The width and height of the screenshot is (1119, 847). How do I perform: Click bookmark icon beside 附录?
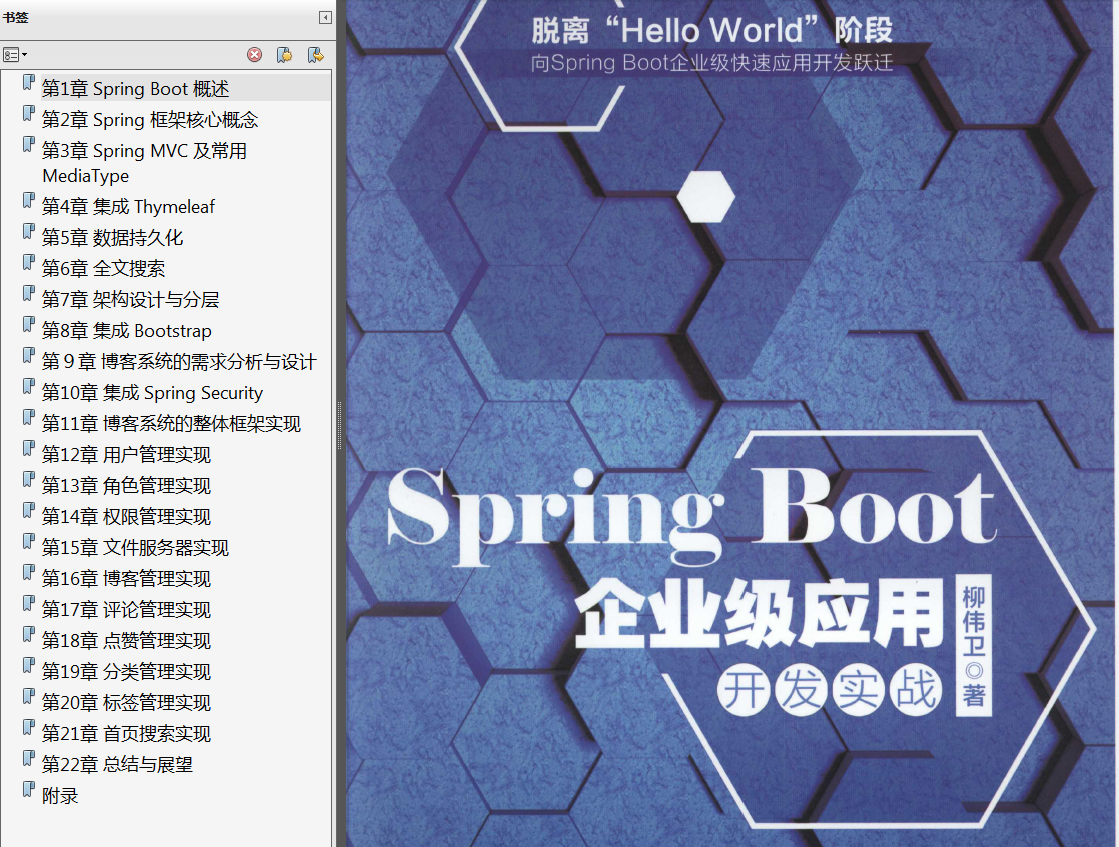coord(29,790)
